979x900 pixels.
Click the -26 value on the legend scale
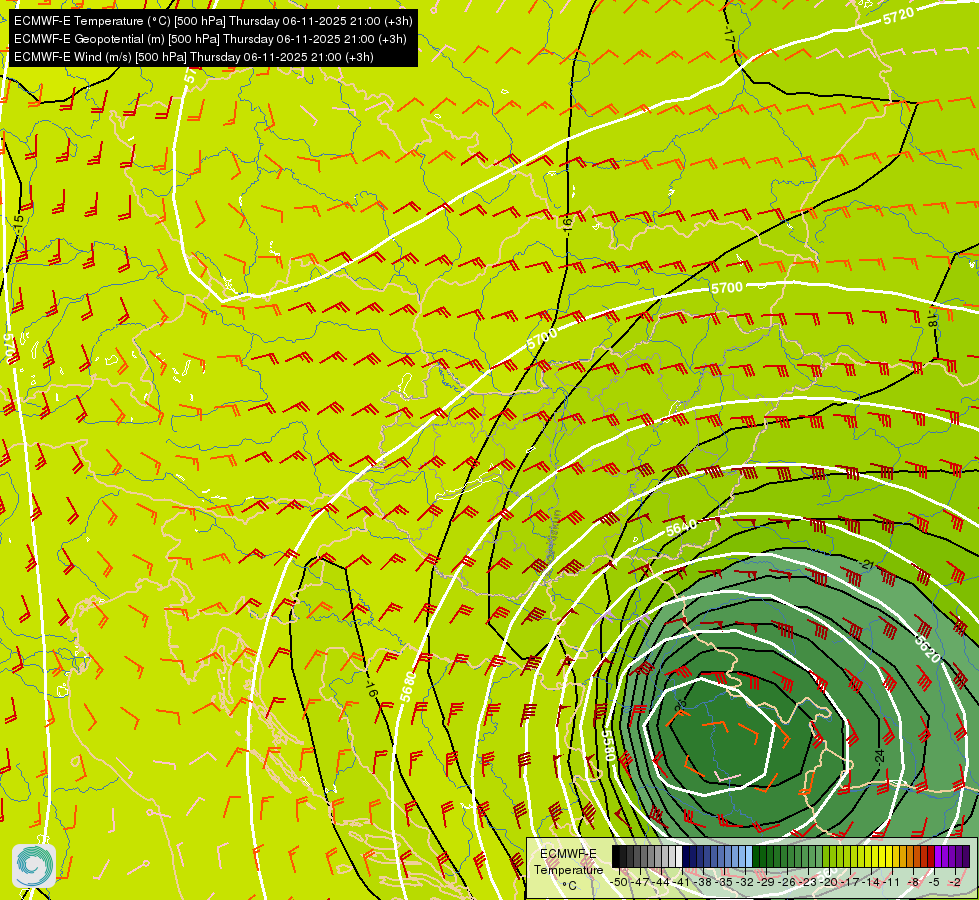click(787, 882)
